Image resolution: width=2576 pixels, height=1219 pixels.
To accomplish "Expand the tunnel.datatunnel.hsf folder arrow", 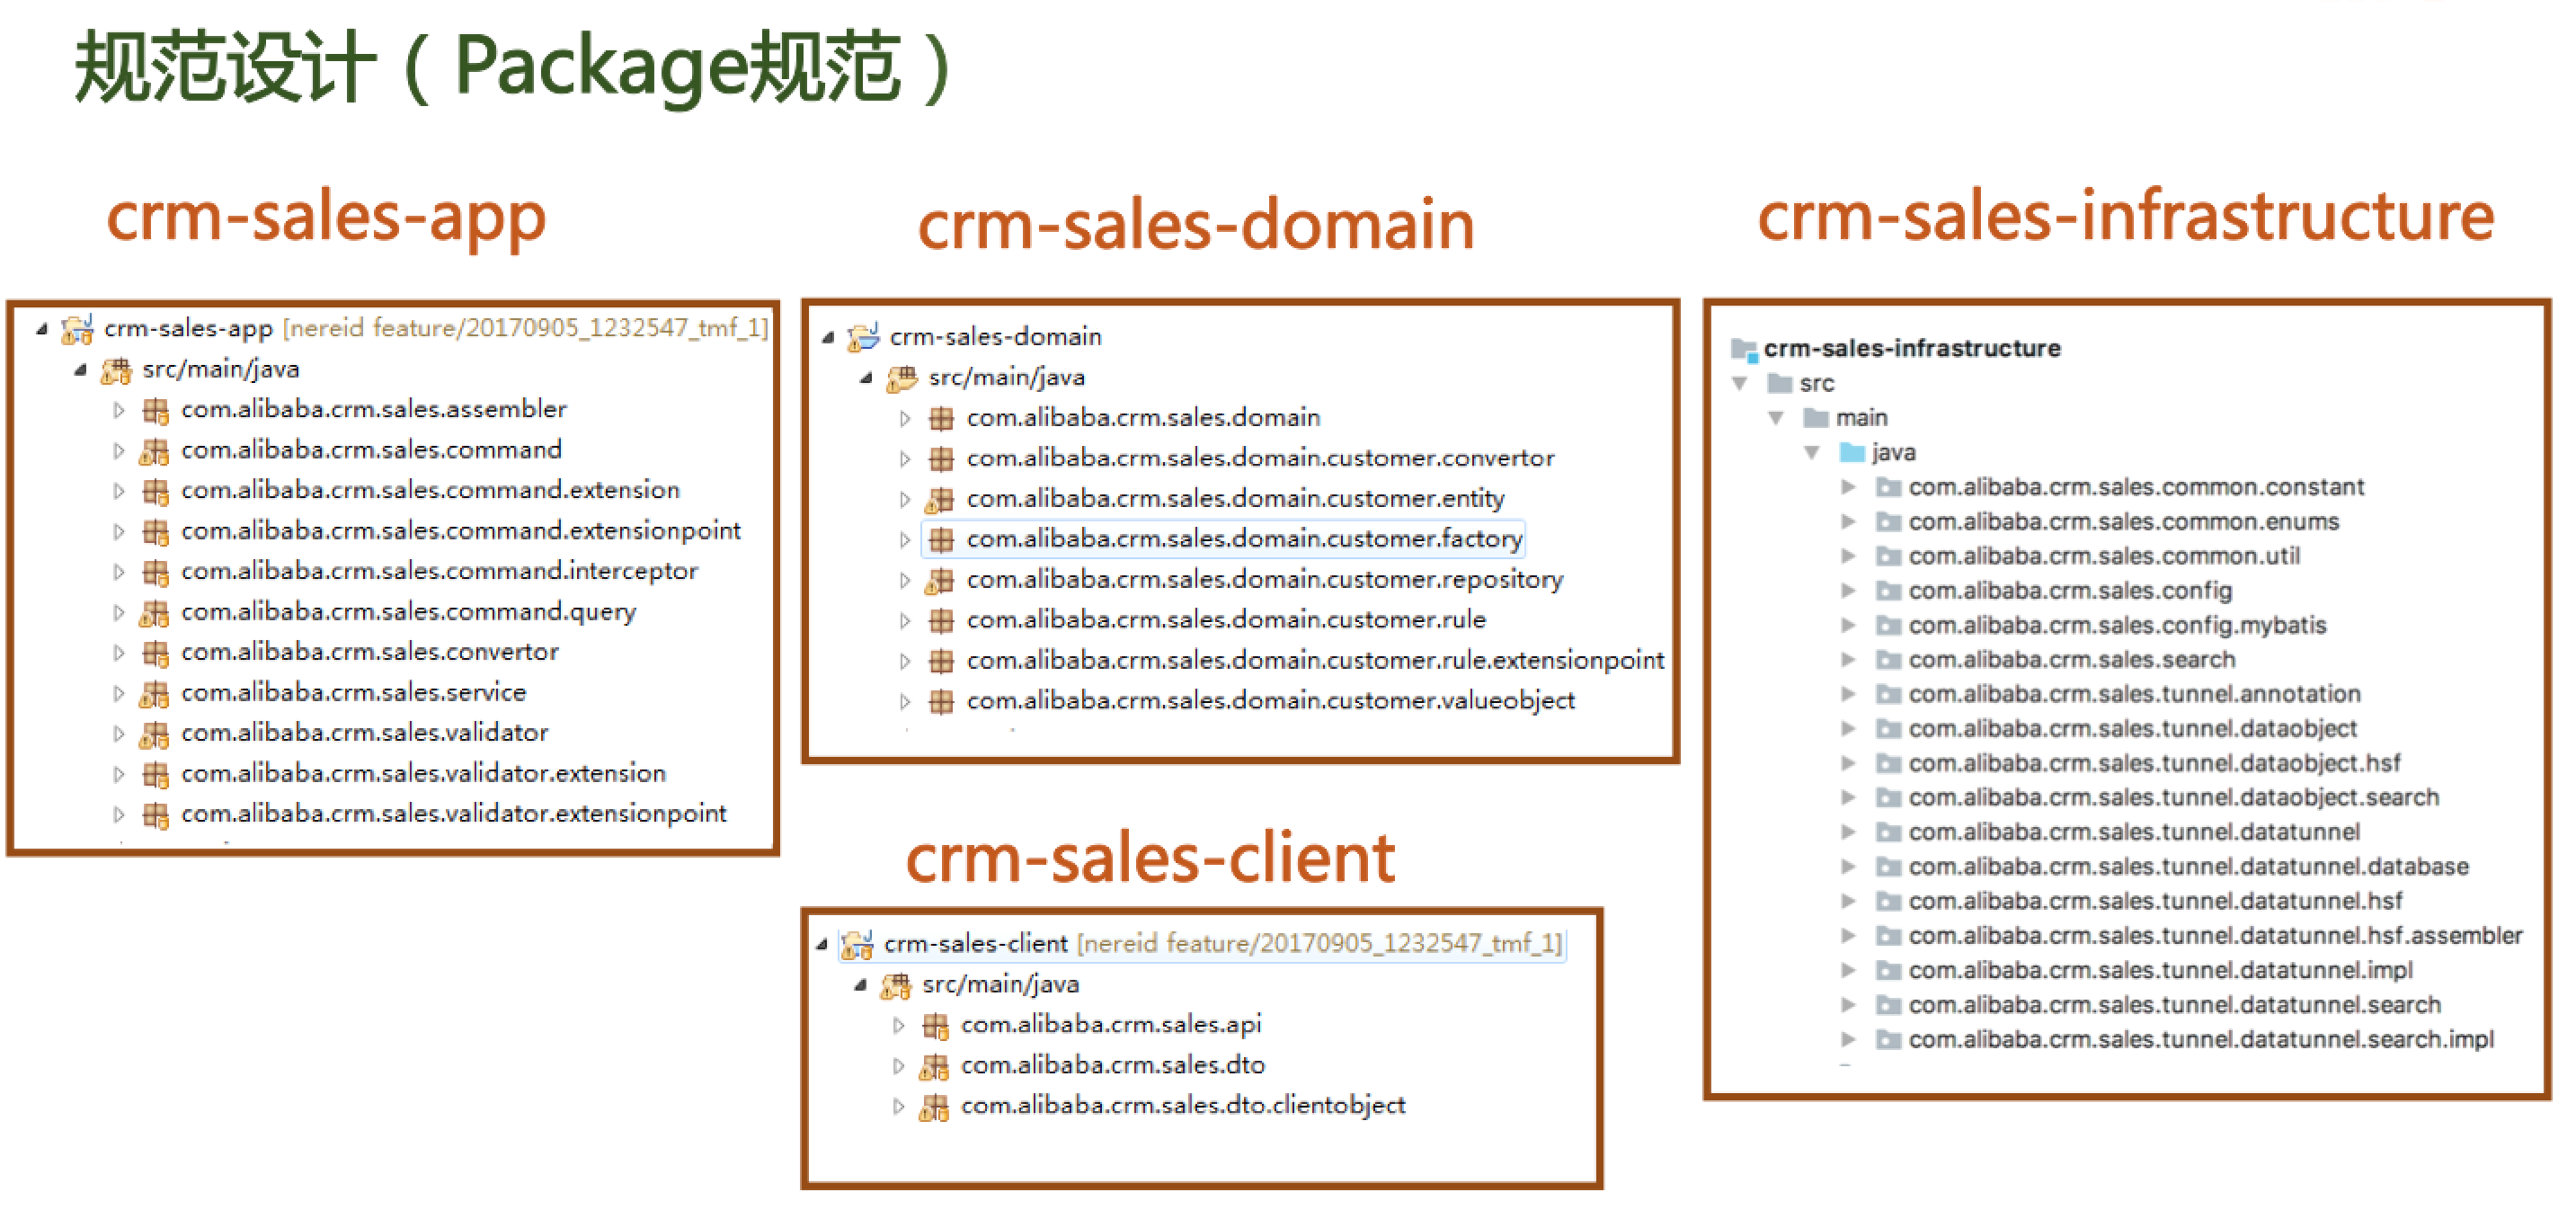I will click(1848, 902).
